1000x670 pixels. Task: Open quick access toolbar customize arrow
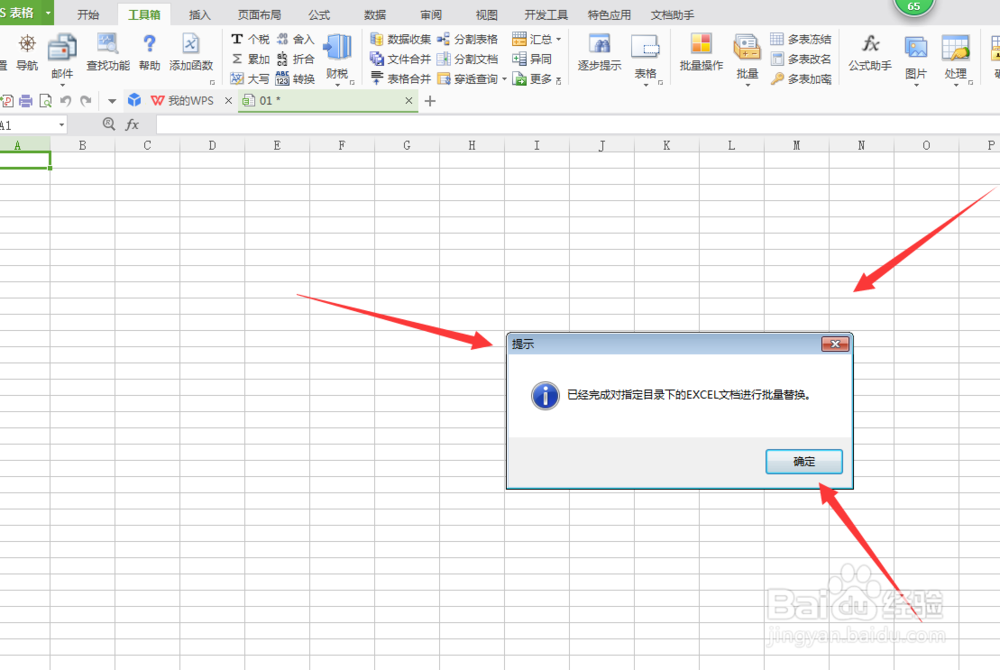coord(112,101)
